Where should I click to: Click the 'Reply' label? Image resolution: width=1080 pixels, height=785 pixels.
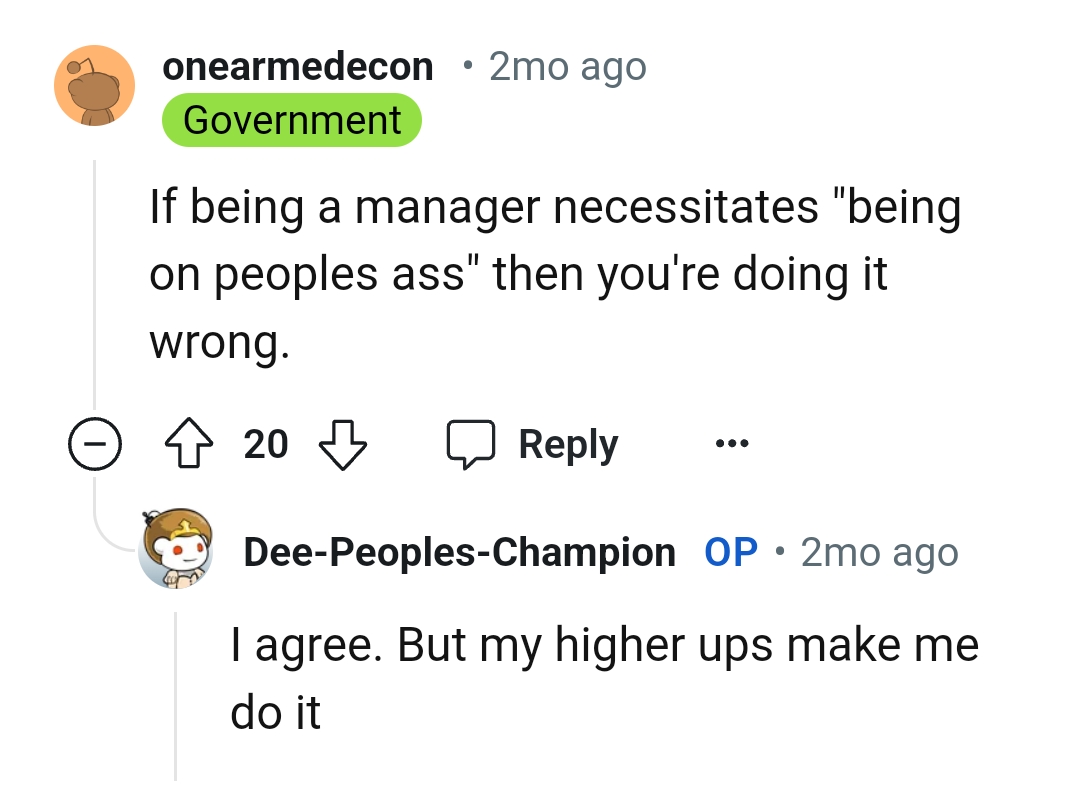(567, 443)
